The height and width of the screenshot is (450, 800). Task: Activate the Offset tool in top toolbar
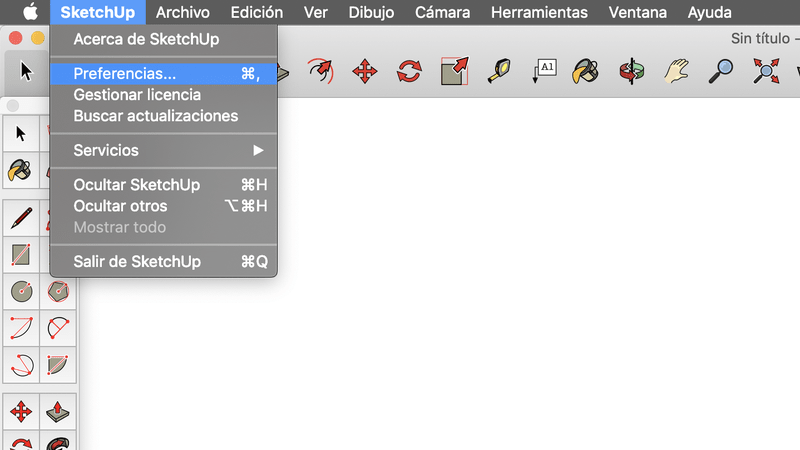pos(320,71)
